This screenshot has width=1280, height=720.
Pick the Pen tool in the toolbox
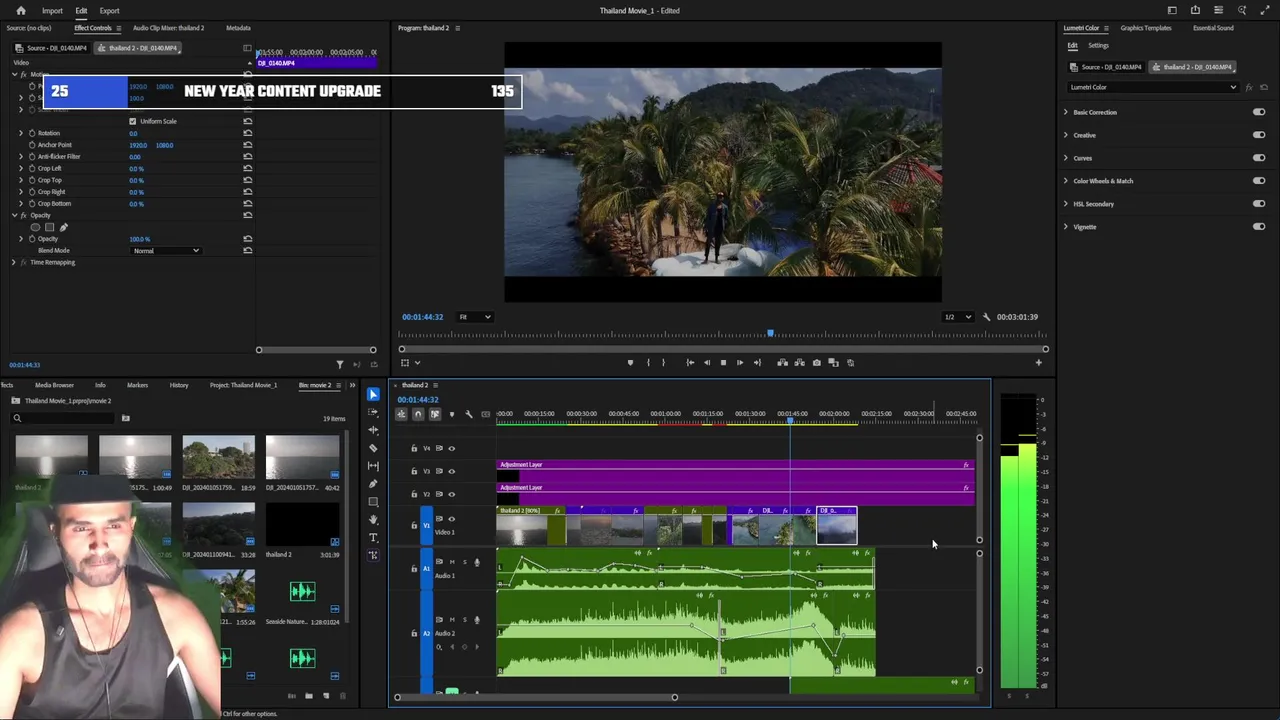pyautogui.click(x=373, y=483)
